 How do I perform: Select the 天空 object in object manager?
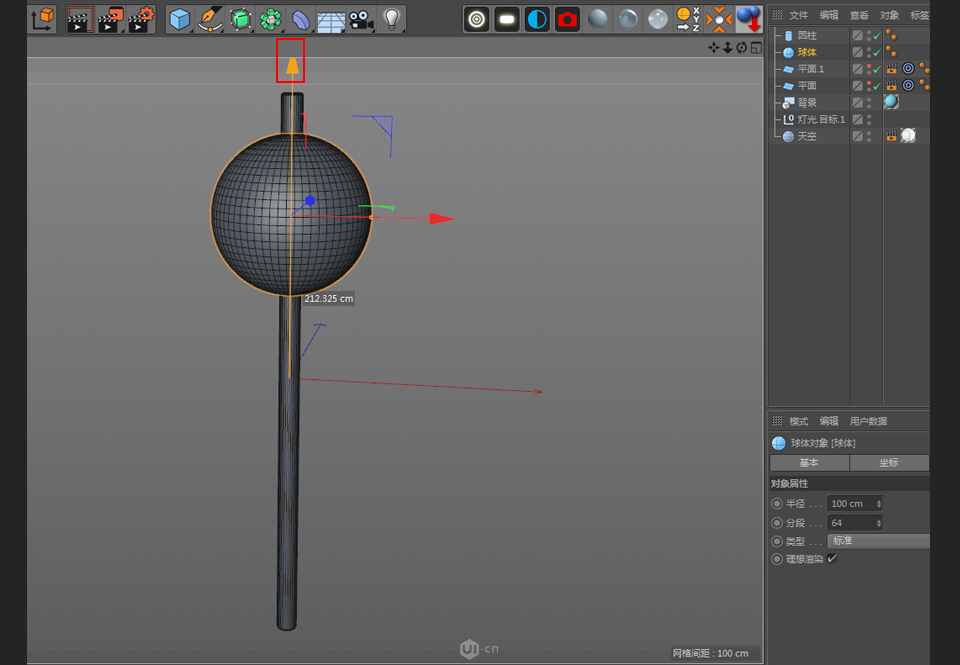coord(807,135)
